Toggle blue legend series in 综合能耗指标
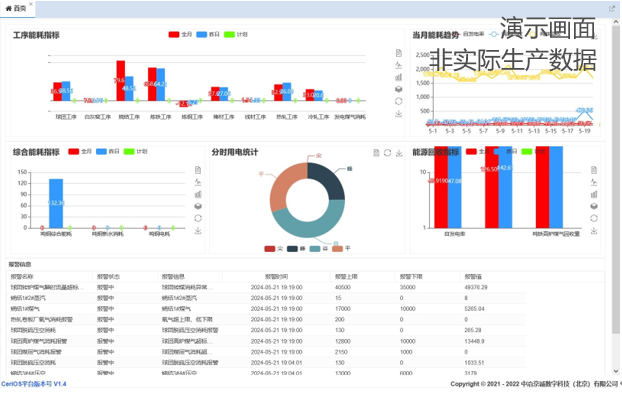This screenshot has width=622, height=394. pos(108,152)
